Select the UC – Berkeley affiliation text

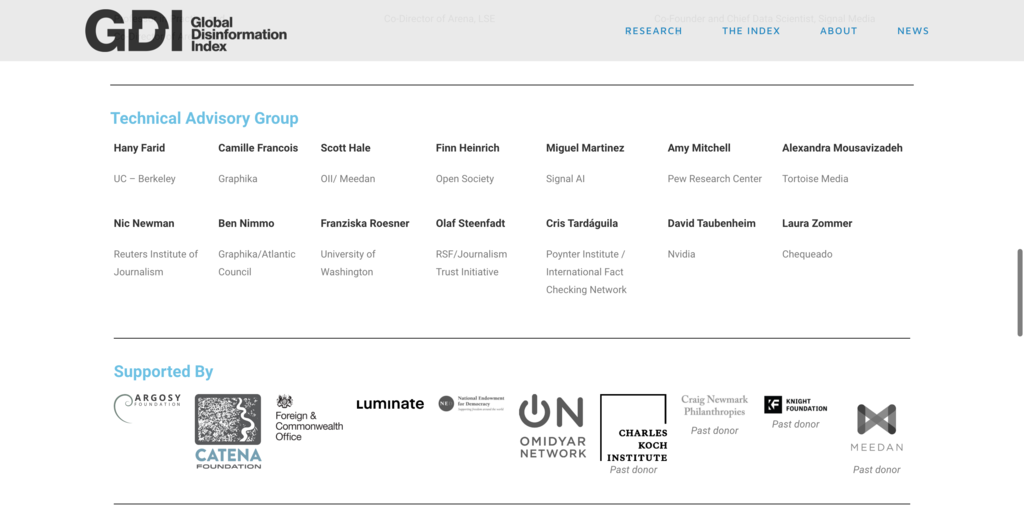(144, 178)
